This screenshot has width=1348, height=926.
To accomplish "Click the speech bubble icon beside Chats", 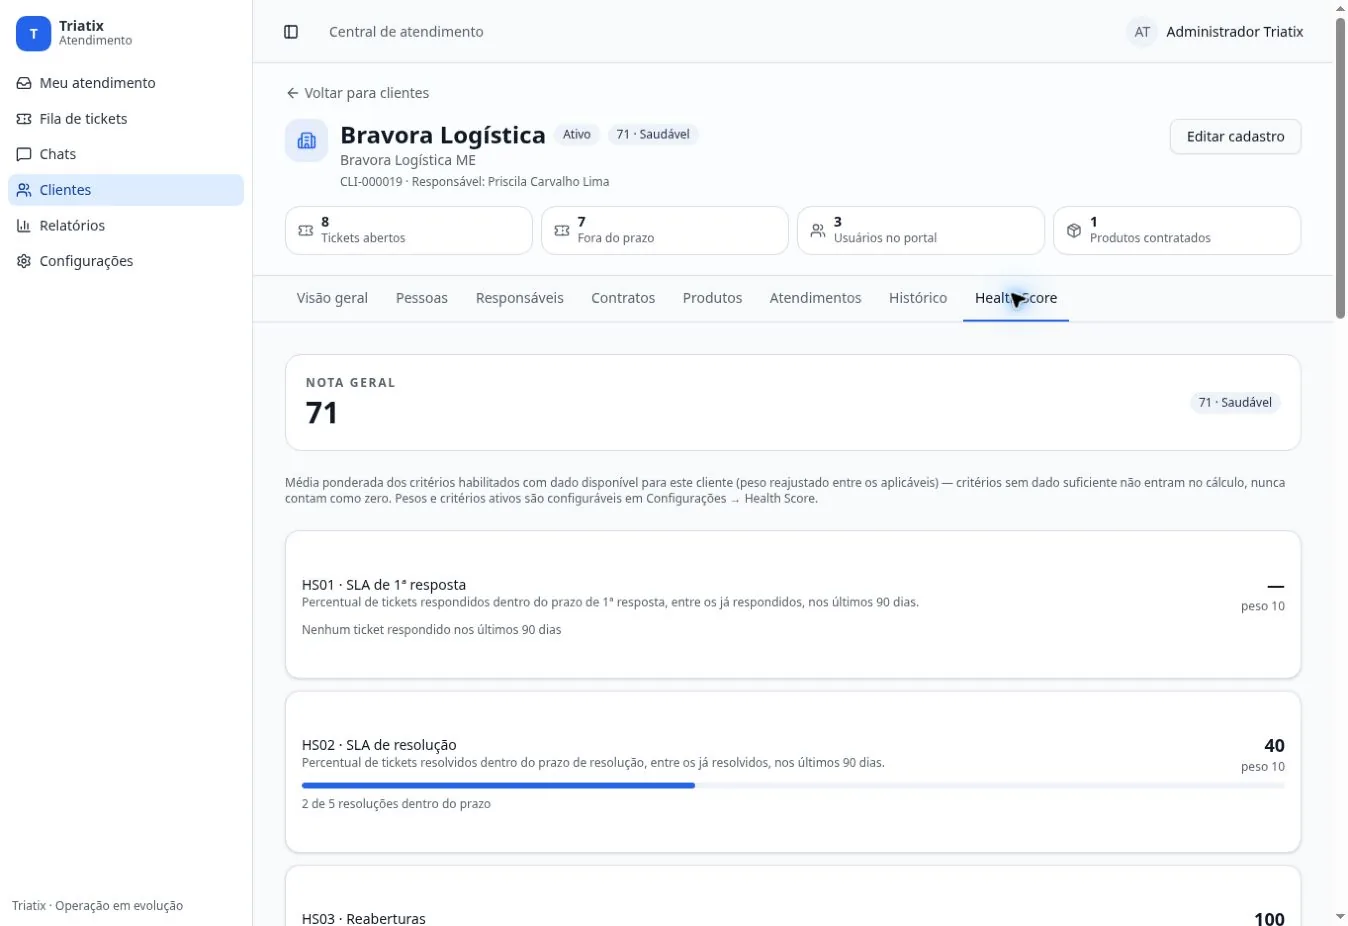I will pos(24,154).
